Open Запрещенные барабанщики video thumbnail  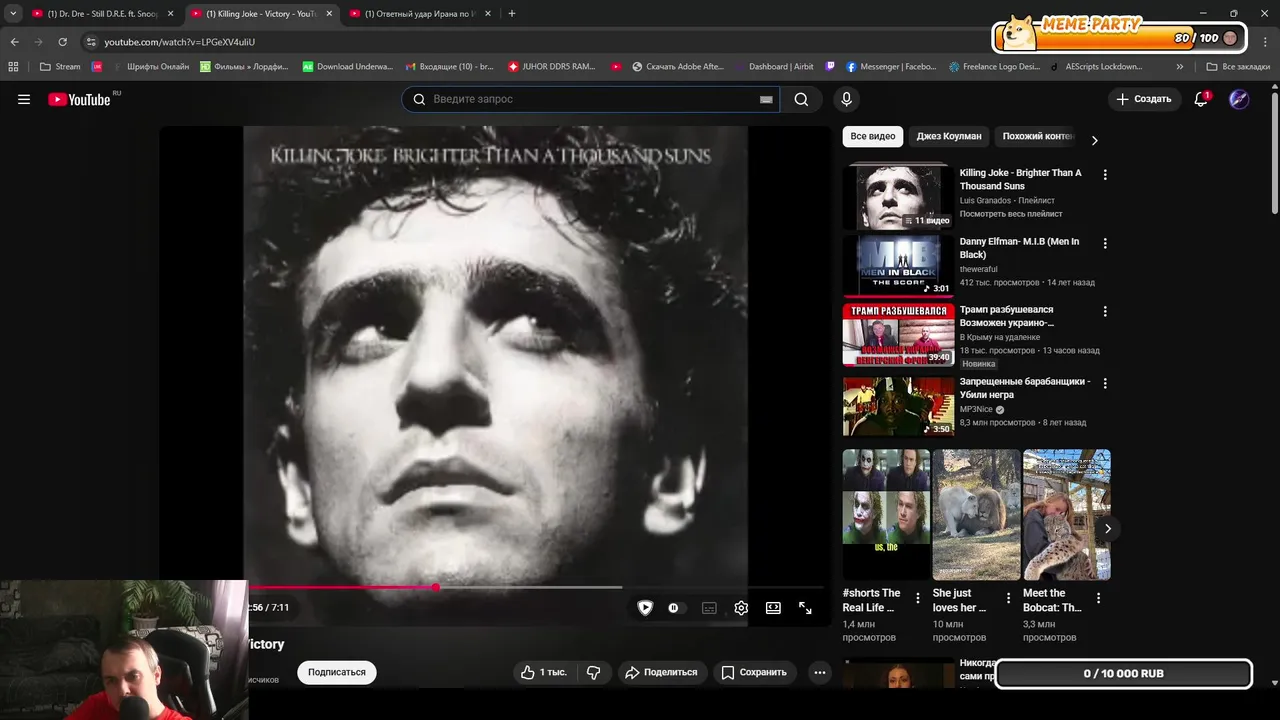[x=898, y=406]
